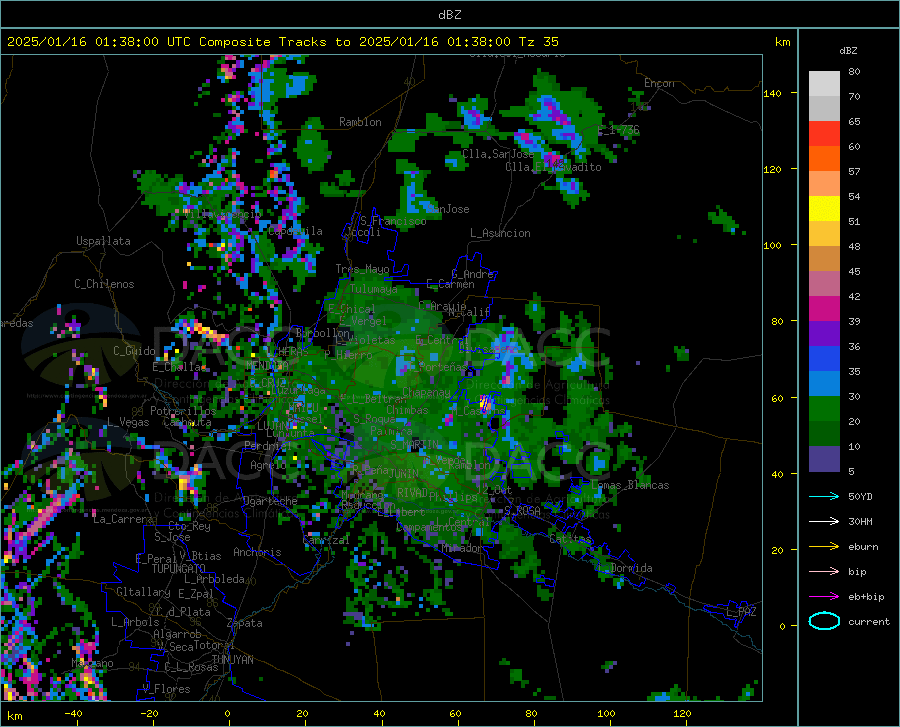Screen dimensions: 900x727
Task: Click the 'S_Francisco' place label
Action: click(393, 221)
